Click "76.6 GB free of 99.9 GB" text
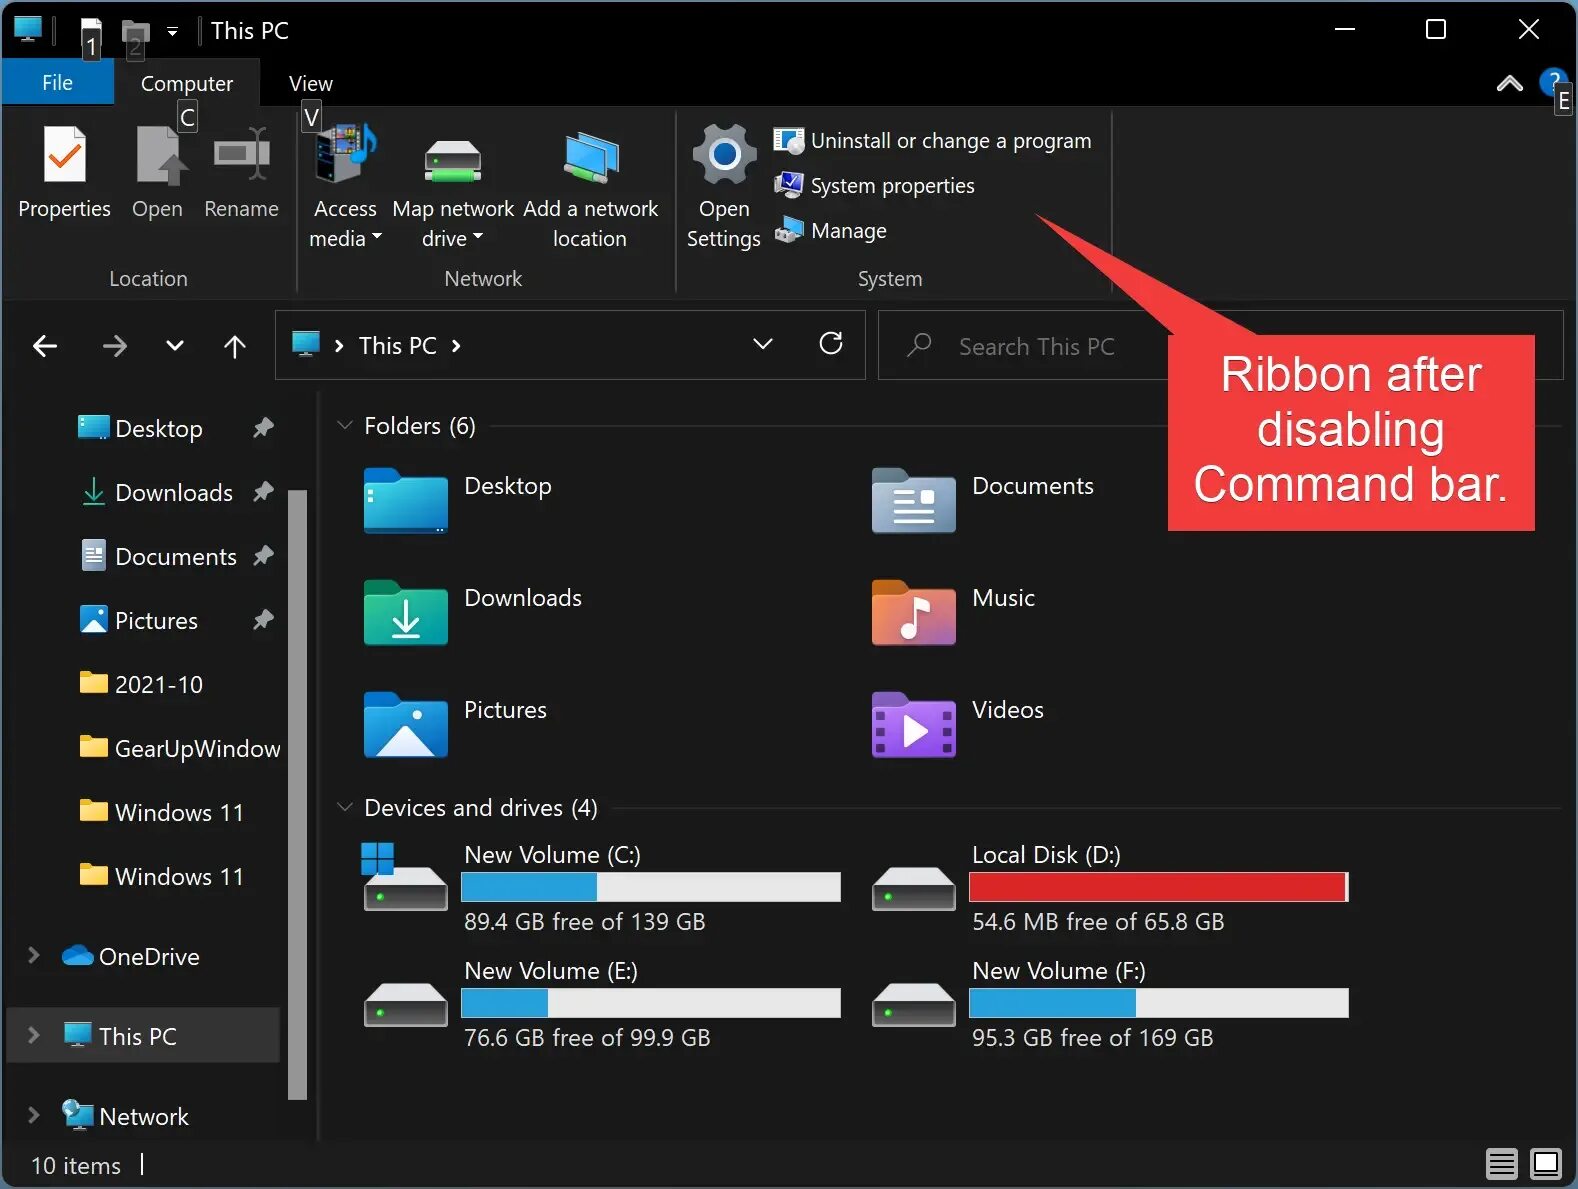Screen dimensions: 1578x1189 click(x=587, y=1038)
